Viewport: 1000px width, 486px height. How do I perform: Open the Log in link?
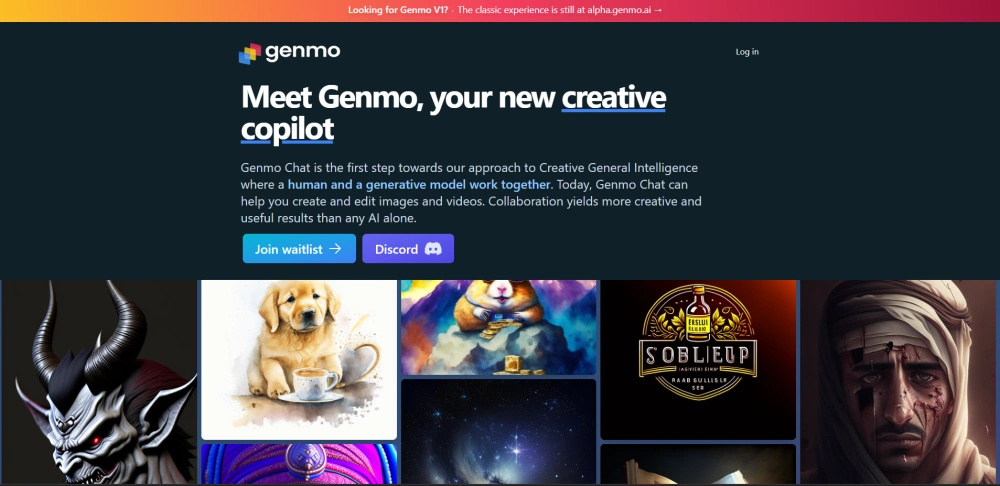pyautogui.click(x=747, y=52)
